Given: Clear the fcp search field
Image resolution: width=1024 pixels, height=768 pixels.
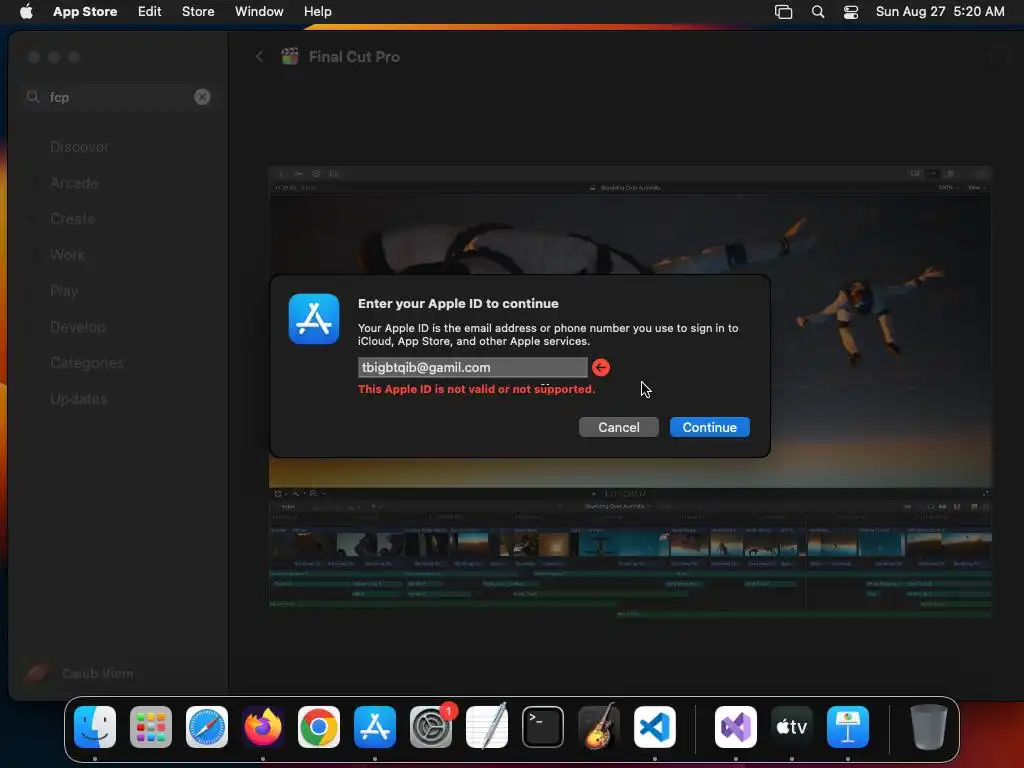Looking at the screenshot, I should (x=202, y=97).
